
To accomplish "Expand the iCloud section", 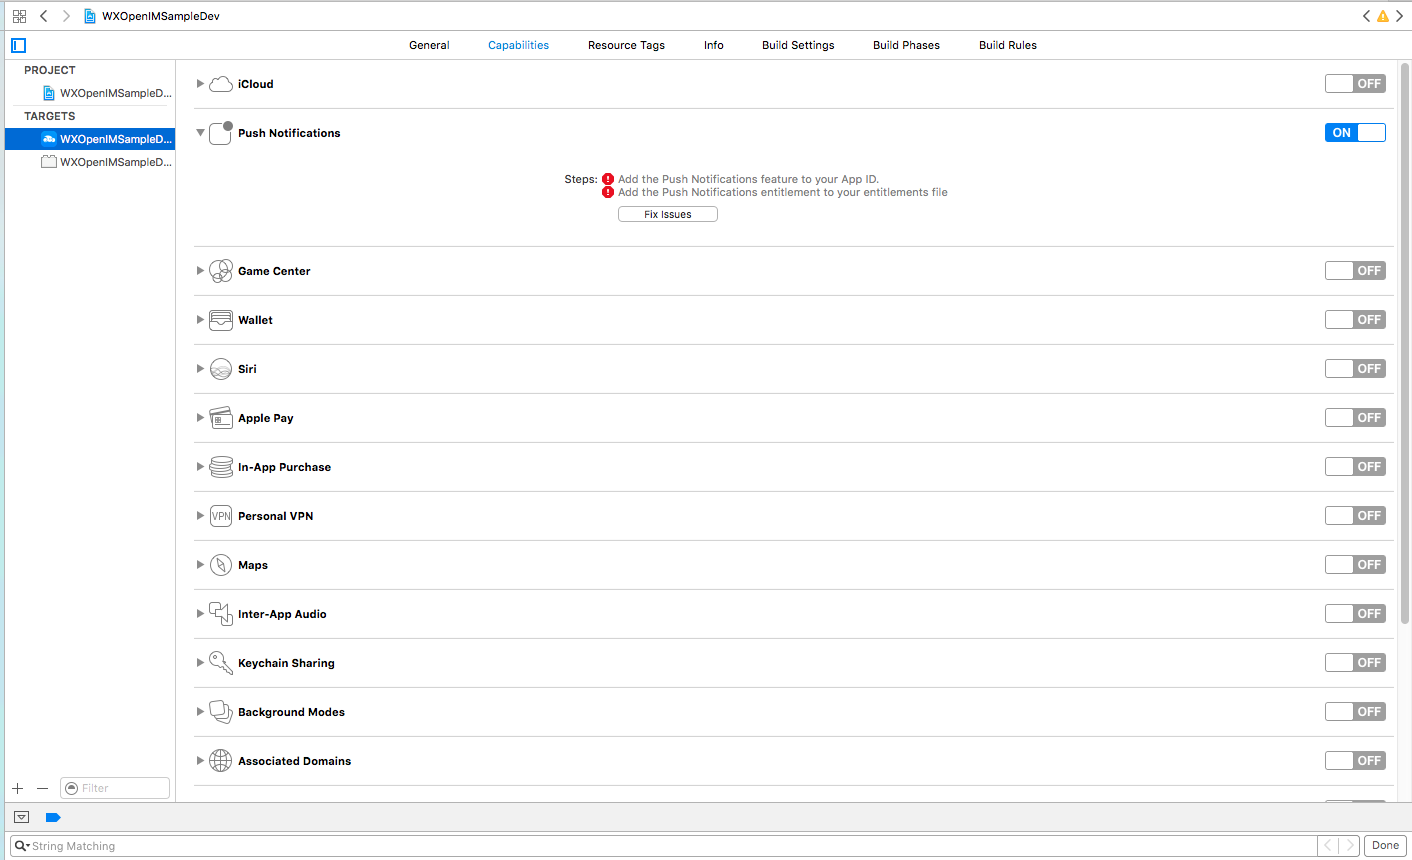I will click(200, 84).
